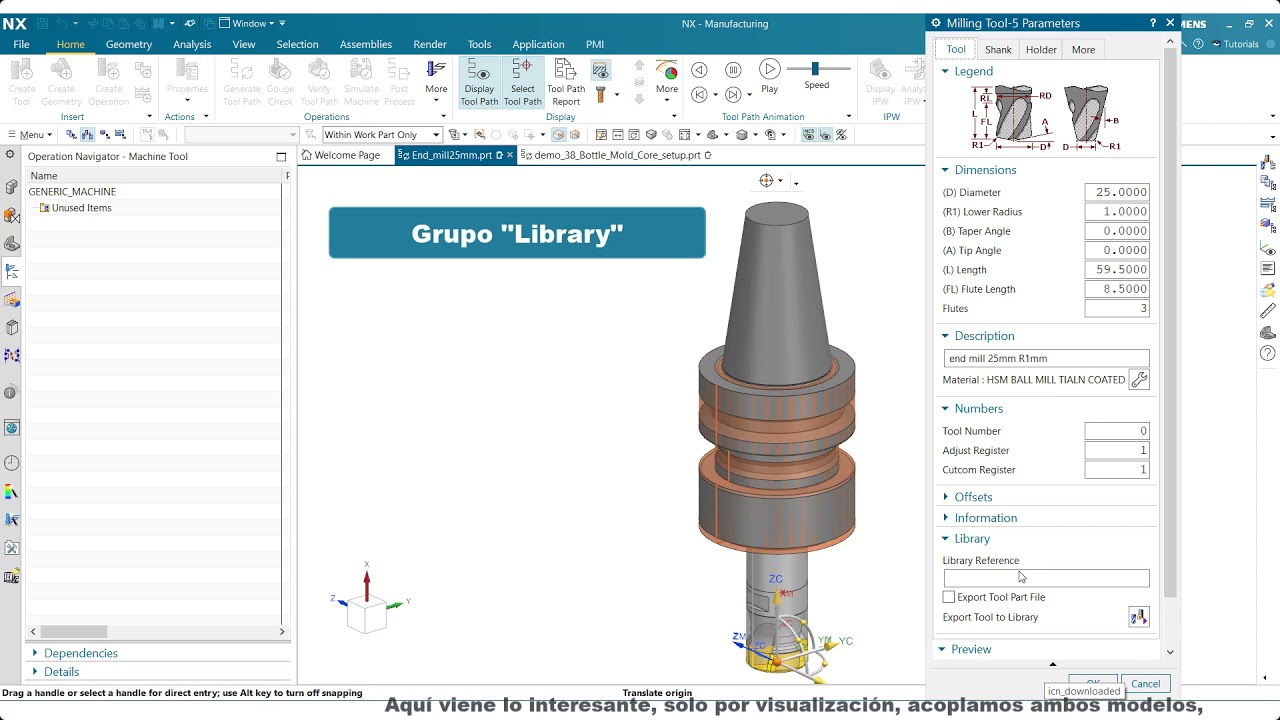Click the measure ruler icon on right bar

click(1268, 311)
